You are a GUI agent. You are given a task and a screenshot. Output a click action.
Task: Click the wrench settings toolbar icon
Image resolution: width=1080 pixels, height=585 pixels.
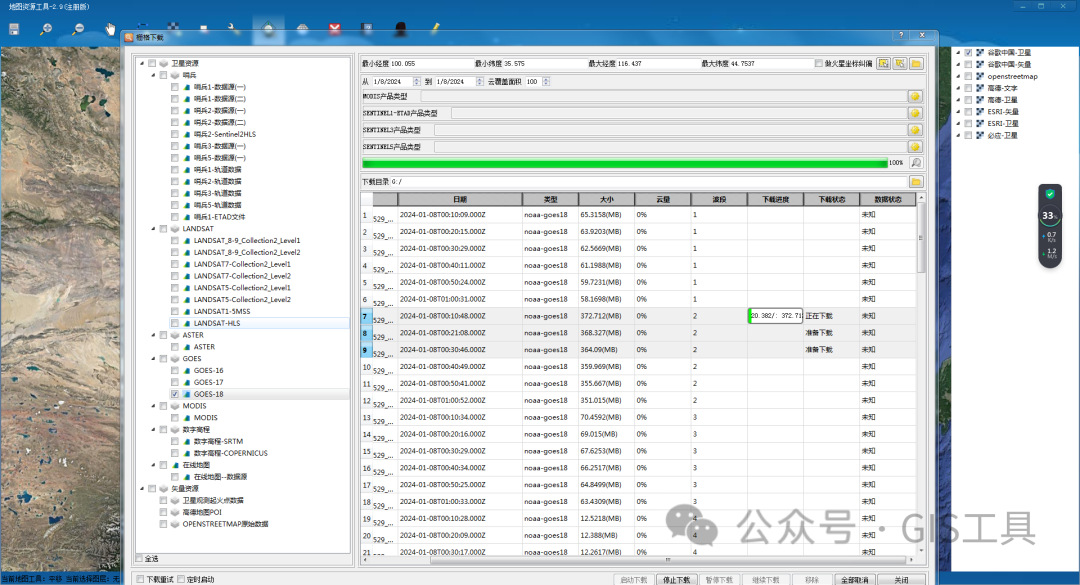234,29
